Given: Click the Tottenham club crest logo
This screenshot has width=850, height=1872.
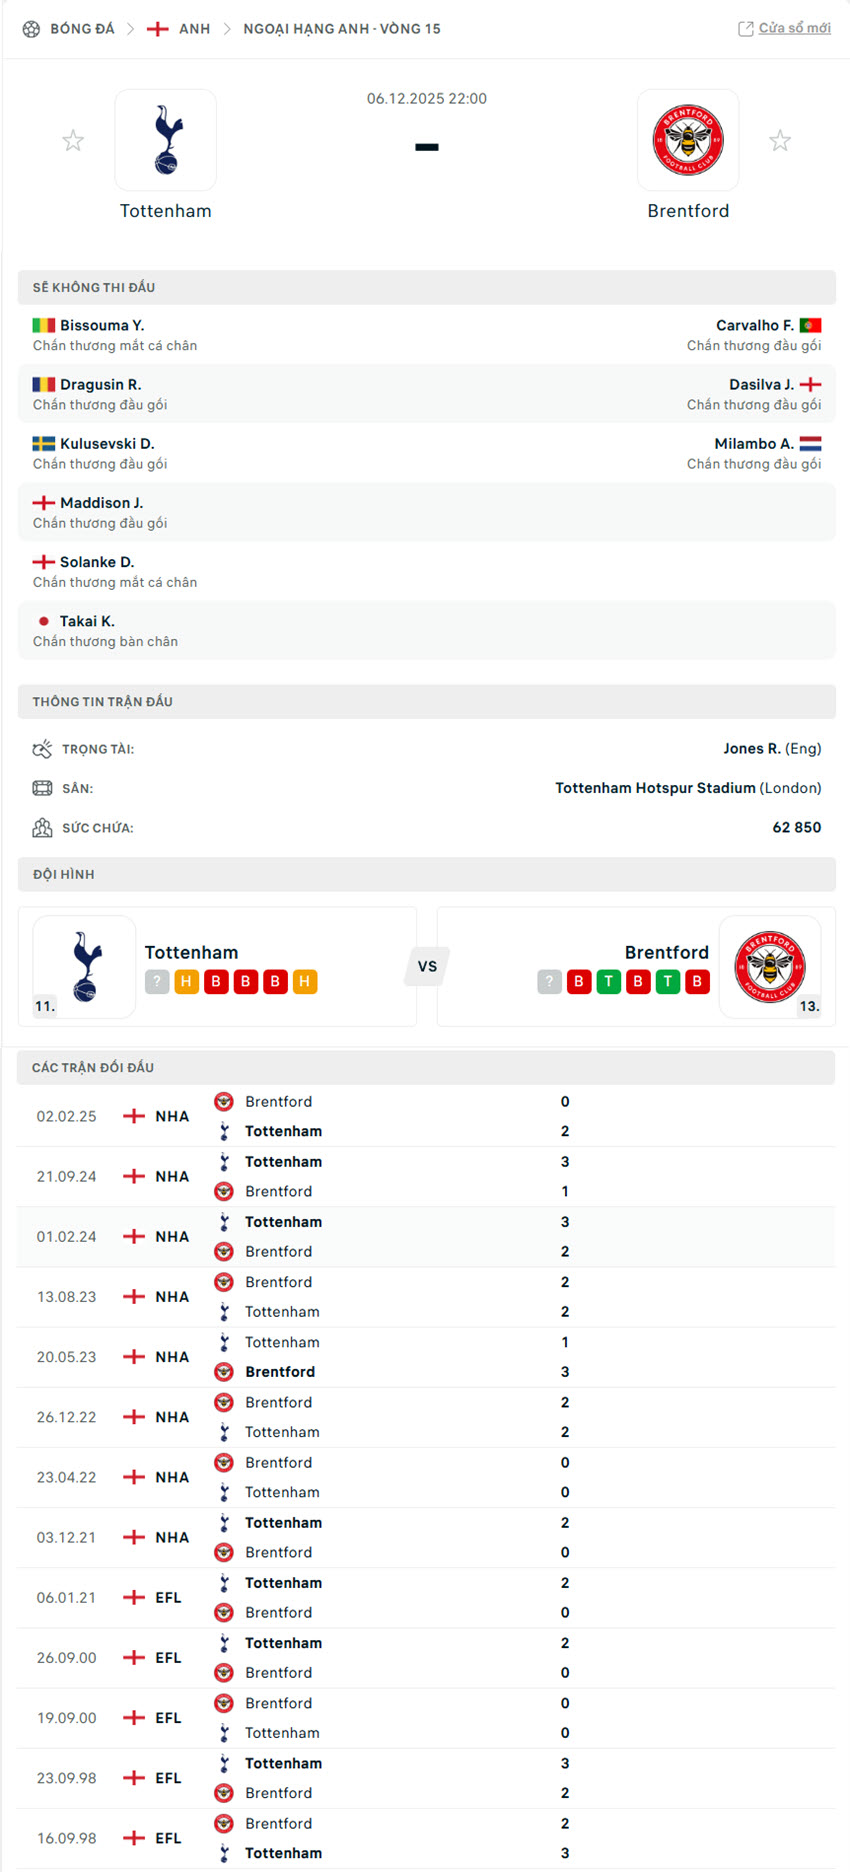Looking at the screenshot, I should 165,140.
